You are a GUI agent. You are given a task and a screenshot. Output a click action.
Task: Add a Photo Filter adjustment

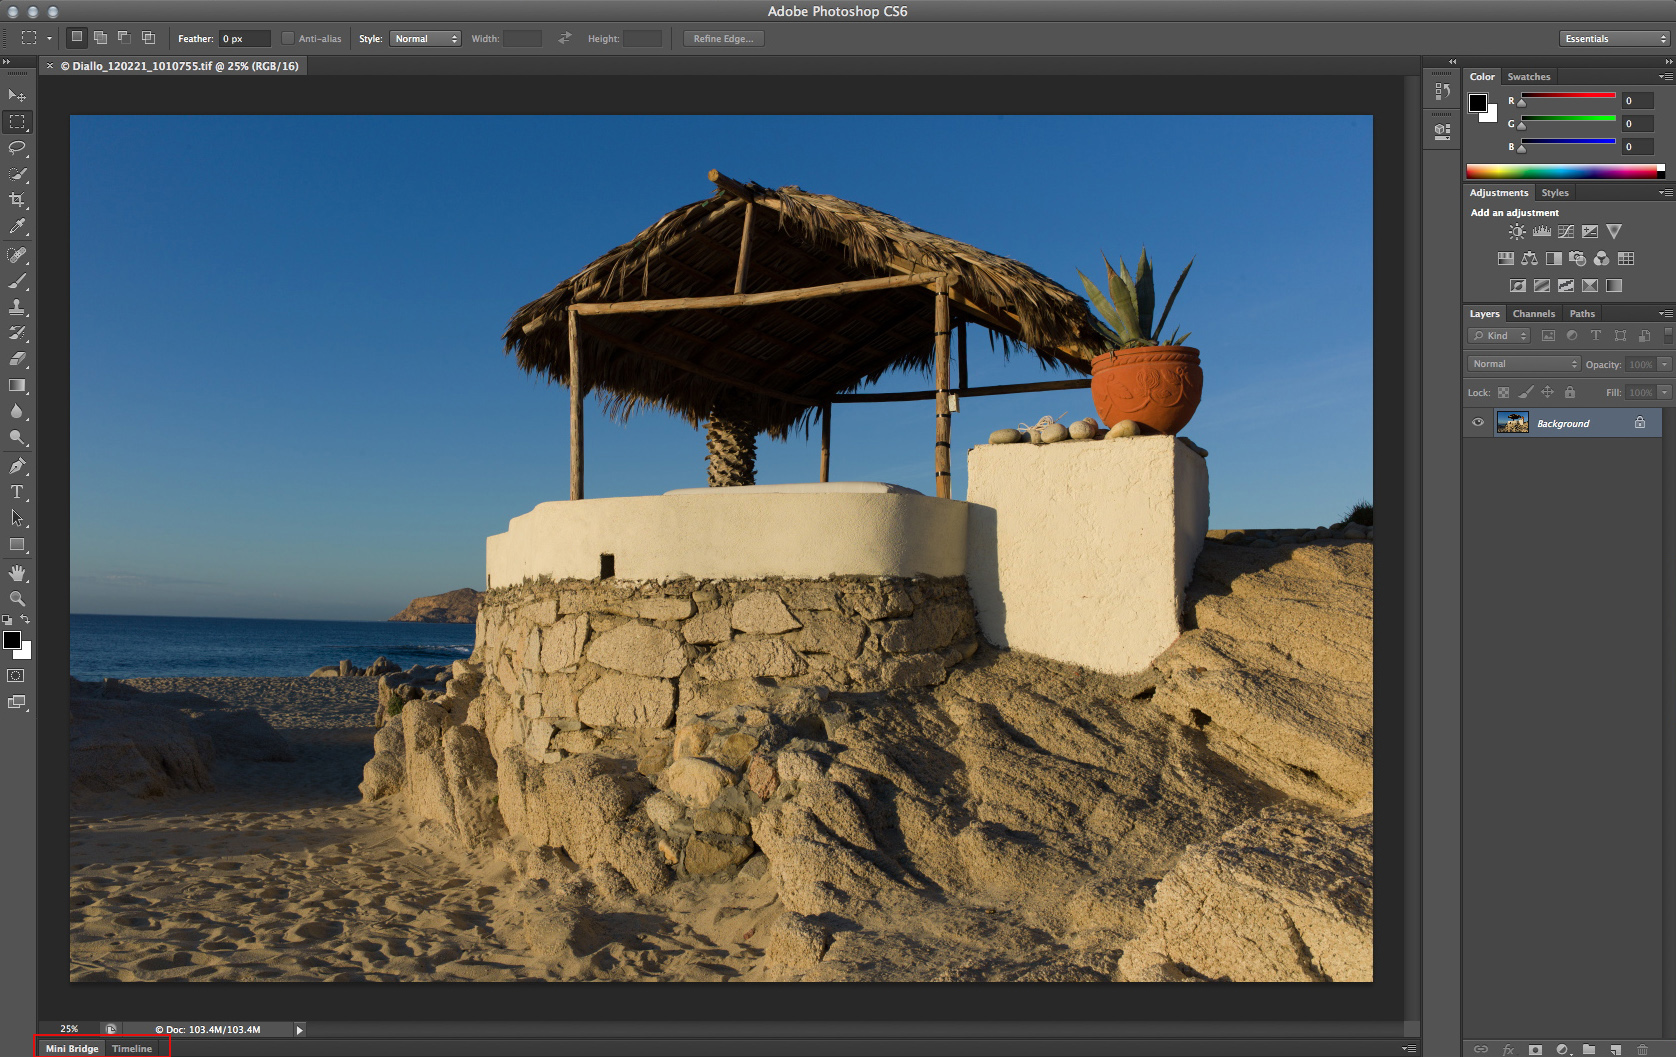1578,259
